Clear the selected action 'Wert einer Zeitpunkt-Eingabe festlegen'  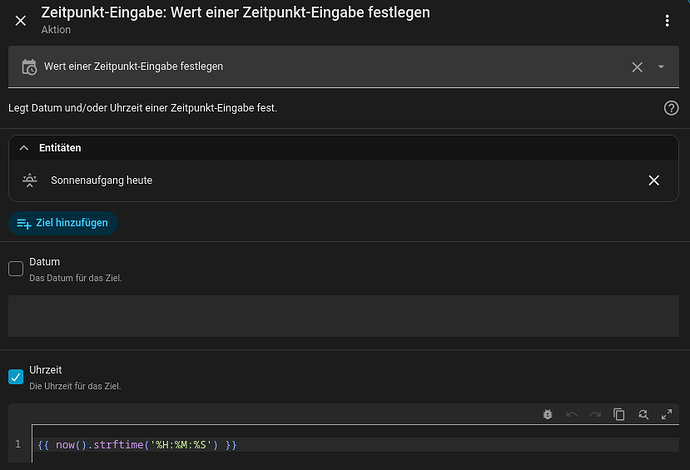637,67
